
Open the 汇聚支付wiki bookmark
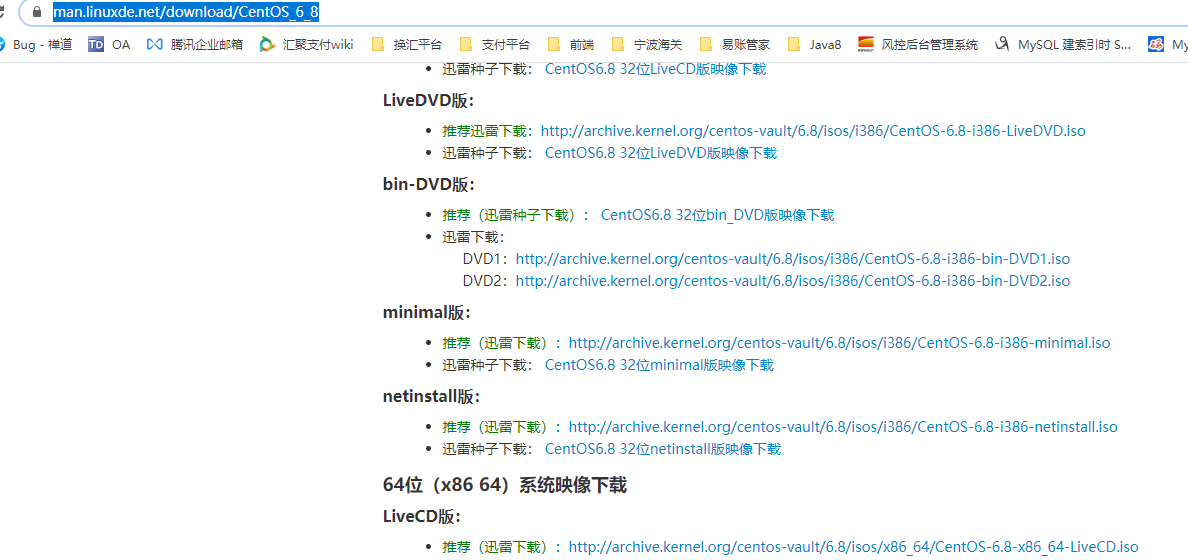306,45
